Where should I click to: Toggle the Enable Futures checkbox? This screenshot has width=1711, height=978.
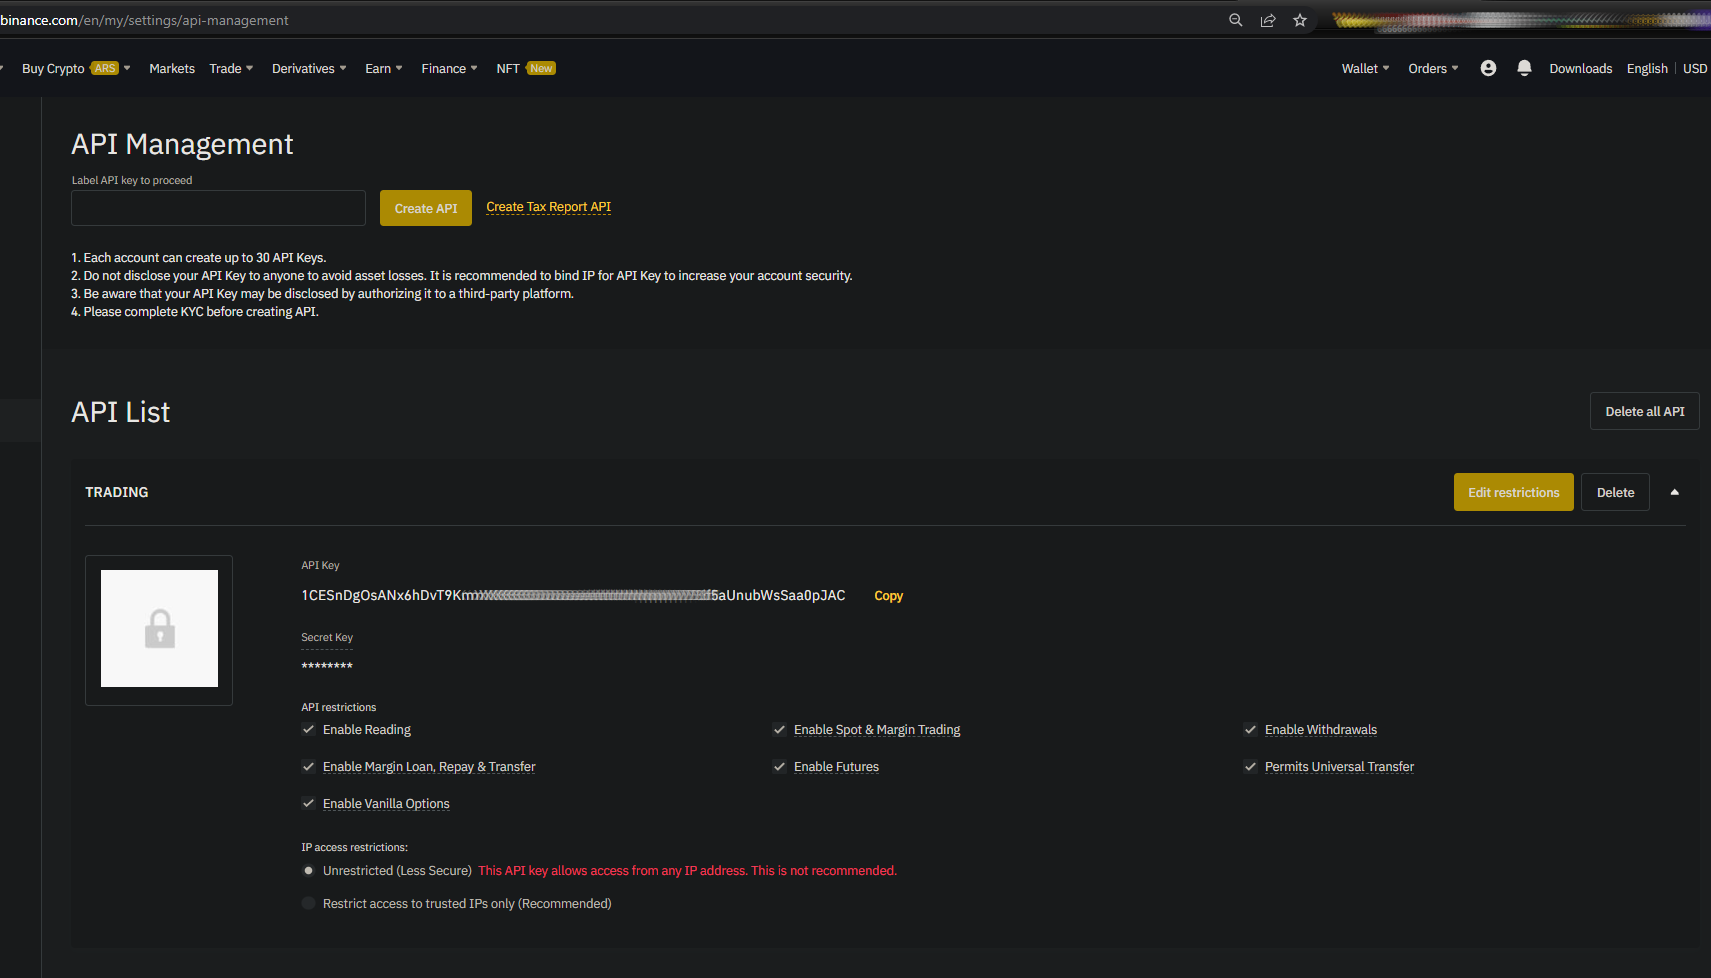coord(779,767)
